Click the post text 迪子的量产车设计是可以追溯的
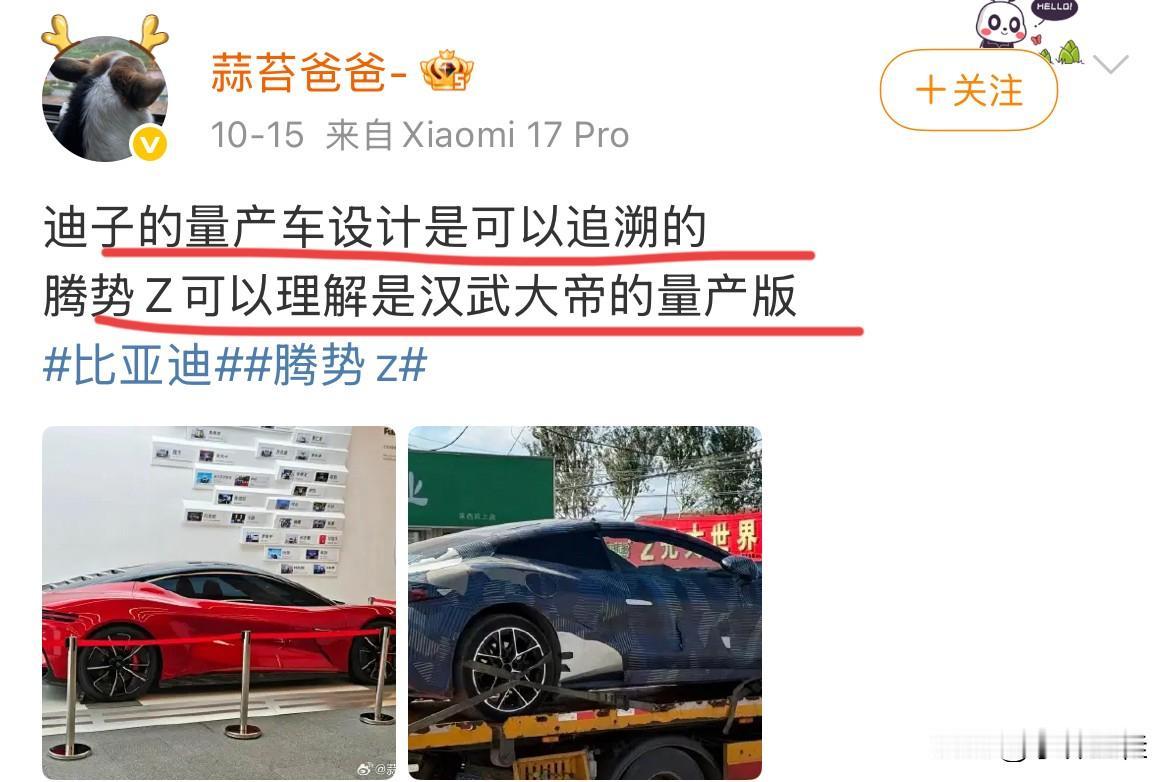Screen dimensions: 1170x782 coord(375,228)
